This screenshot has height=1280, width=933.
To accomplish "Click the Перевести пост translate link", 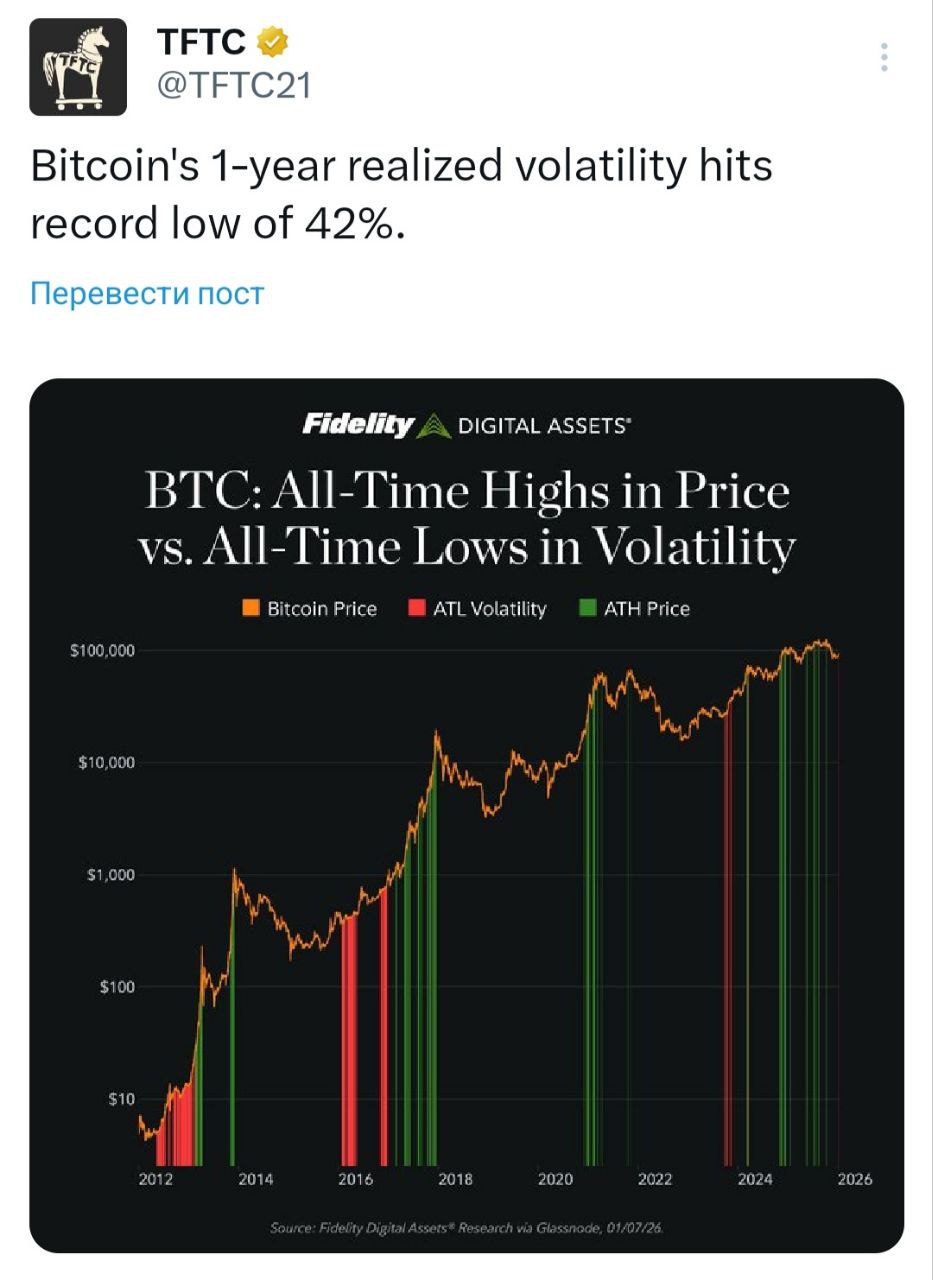I will tap(147, 294).
